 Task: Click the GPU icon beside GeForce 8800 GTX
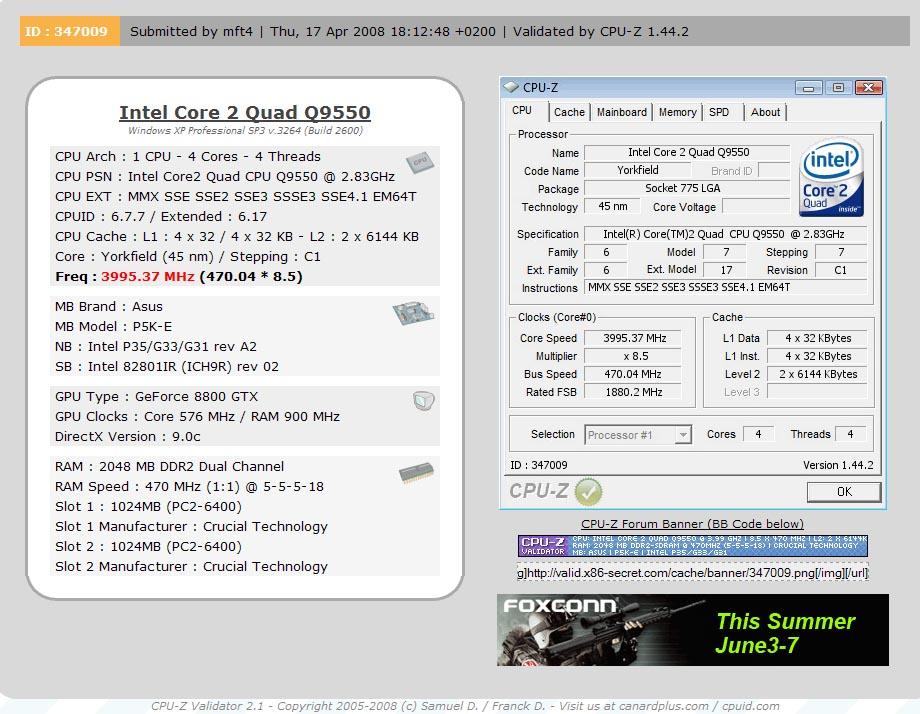[424, 401]
